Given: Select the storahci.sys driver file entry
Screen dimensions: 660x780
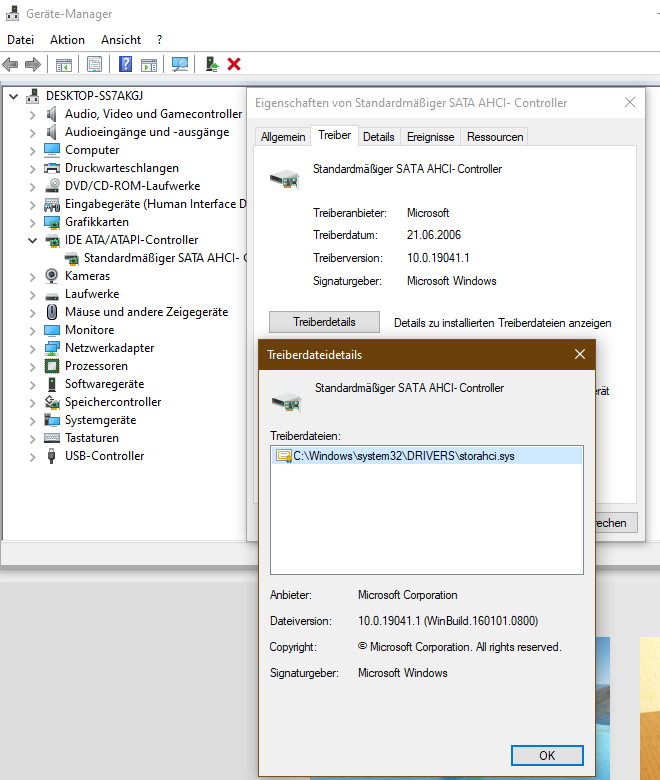Looking at the screenshot, I should [427, 456].
